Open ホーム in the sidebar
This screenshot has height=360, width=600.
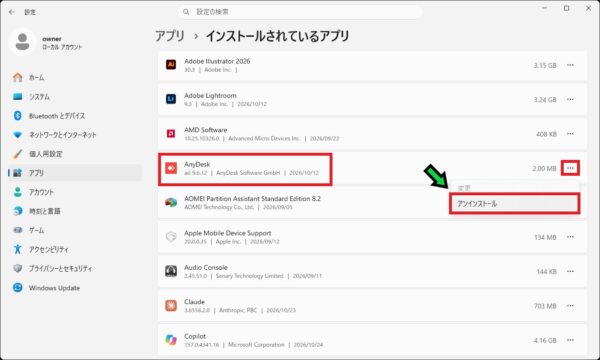click(x=75, y=78)
